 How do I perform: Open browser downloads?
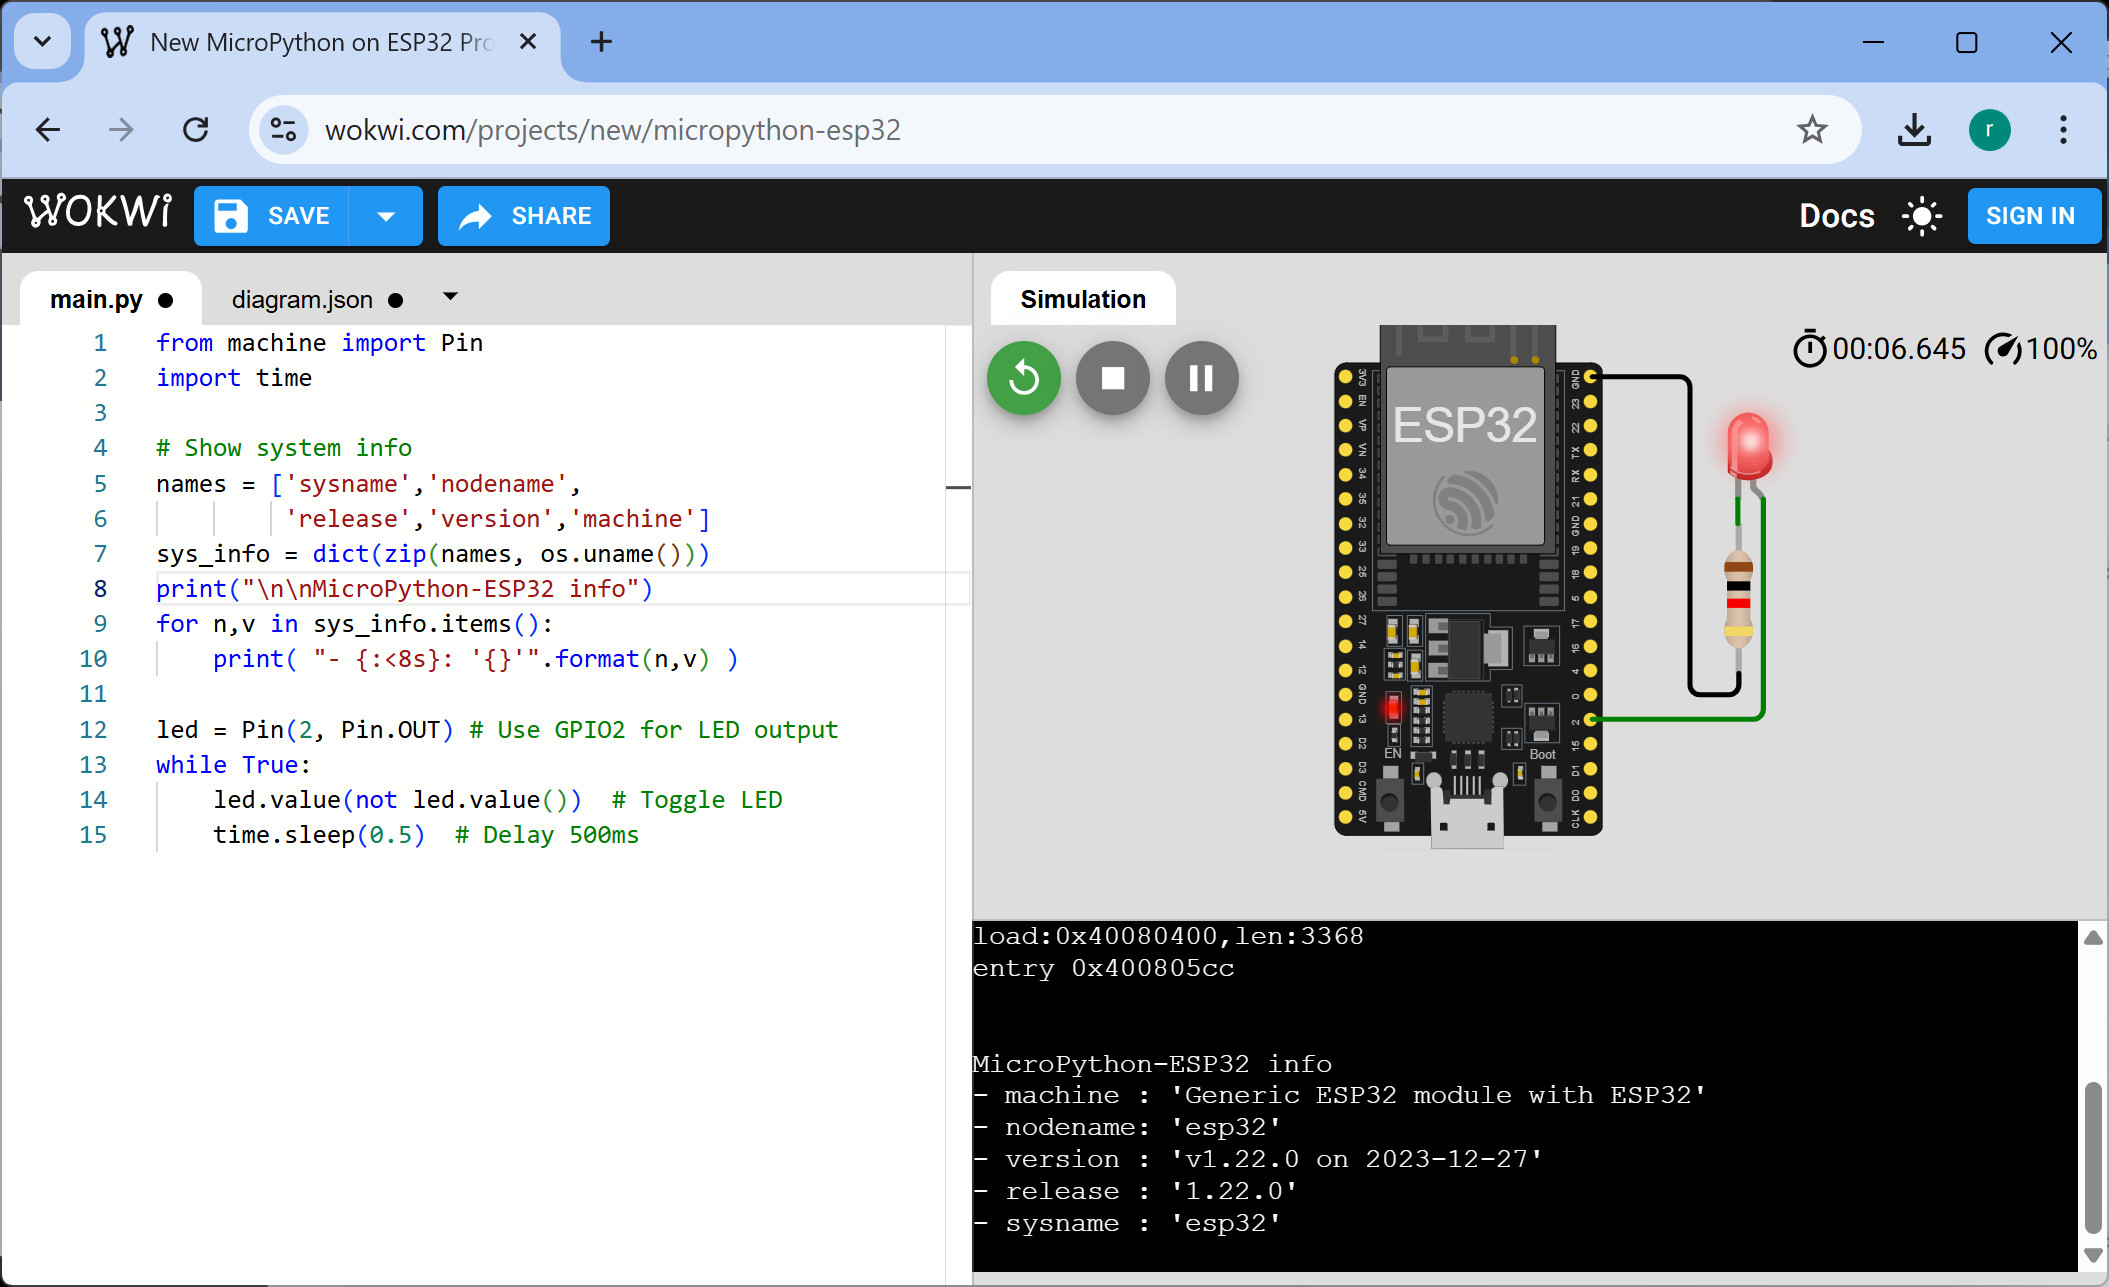(x=1914, y=130)
